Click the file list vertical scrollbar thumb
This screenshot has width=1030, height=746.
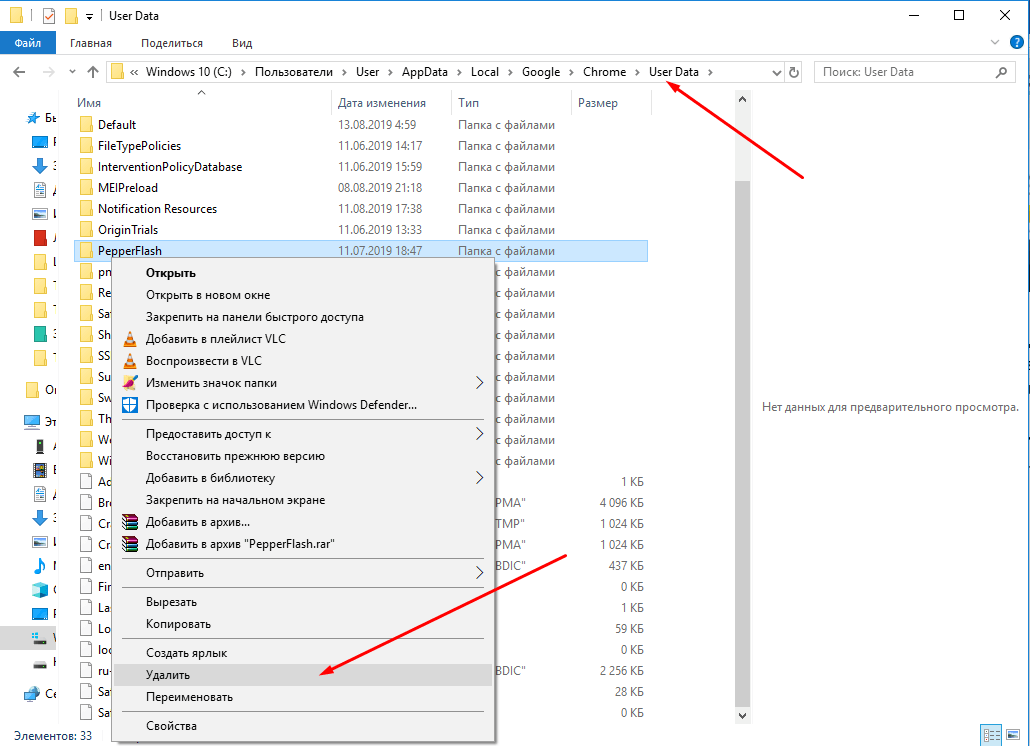point(742,443)
